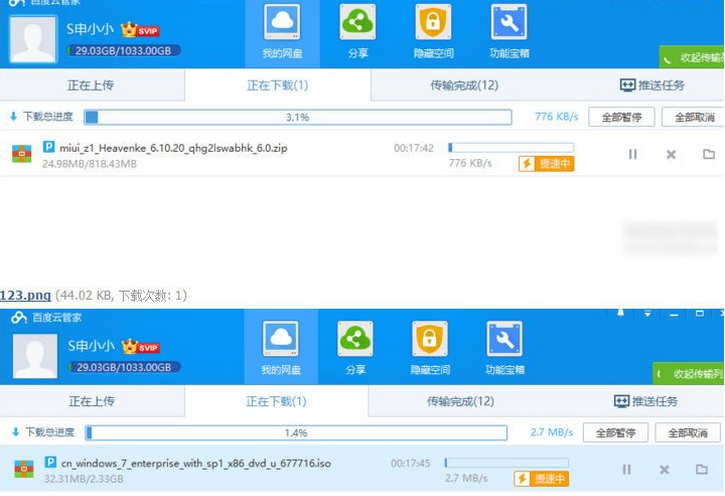Switch to 正在下载(1) tab in upper window
This screenshot has height=496, width=725.
277,85
